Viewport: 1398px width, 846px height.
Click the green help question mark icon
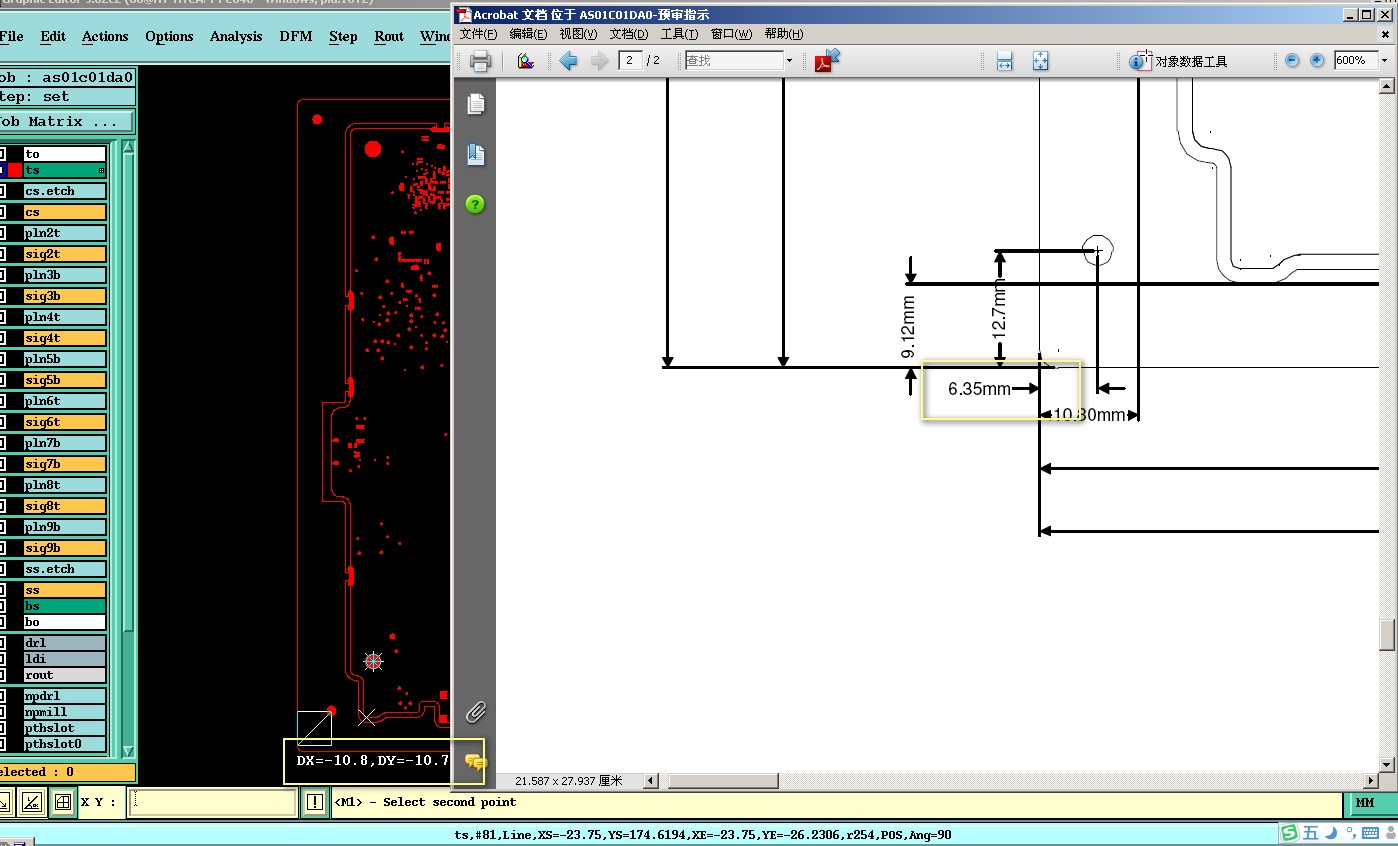[x=476, y=204]
